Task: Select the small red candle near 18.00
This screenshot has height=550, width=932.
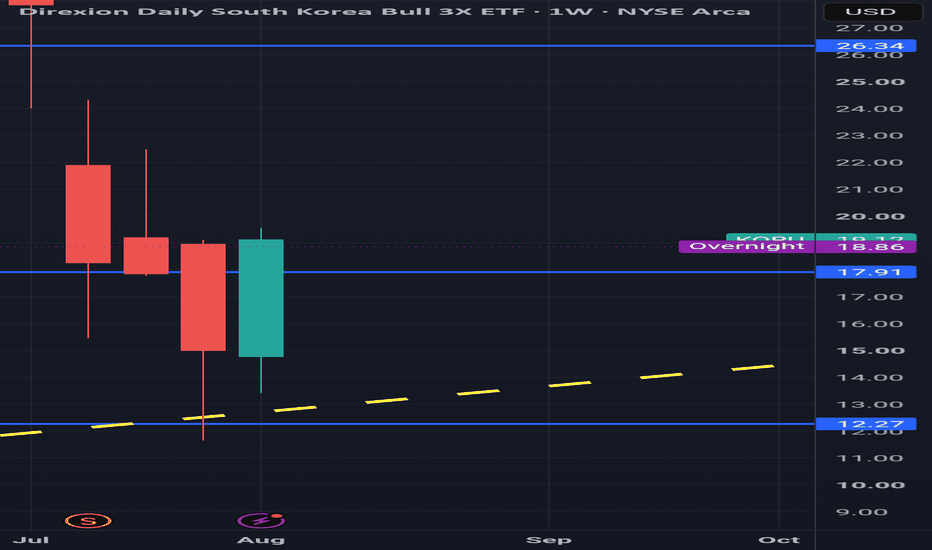Action: tap(146, 256)
